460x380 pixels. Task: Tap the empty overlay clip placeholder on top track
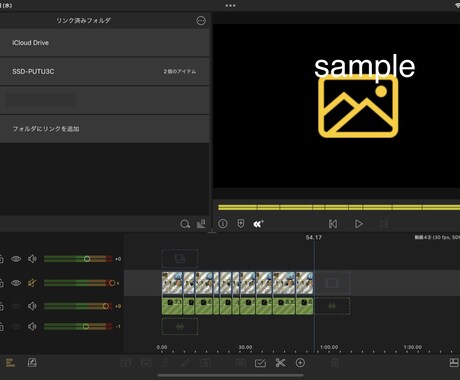(180, 259)
